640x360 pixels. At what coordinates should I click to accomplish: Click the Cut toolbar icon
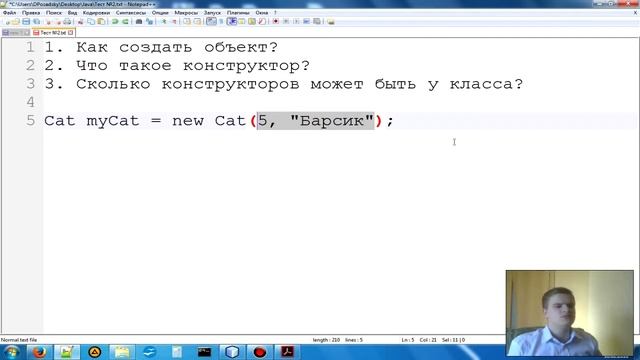[x=80, y=21]
